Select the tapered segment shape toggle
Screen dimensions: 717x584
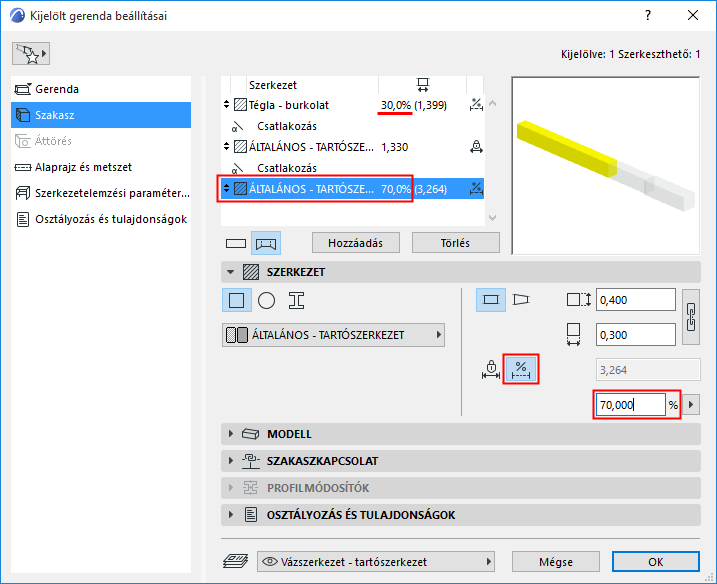click(521, 300)
